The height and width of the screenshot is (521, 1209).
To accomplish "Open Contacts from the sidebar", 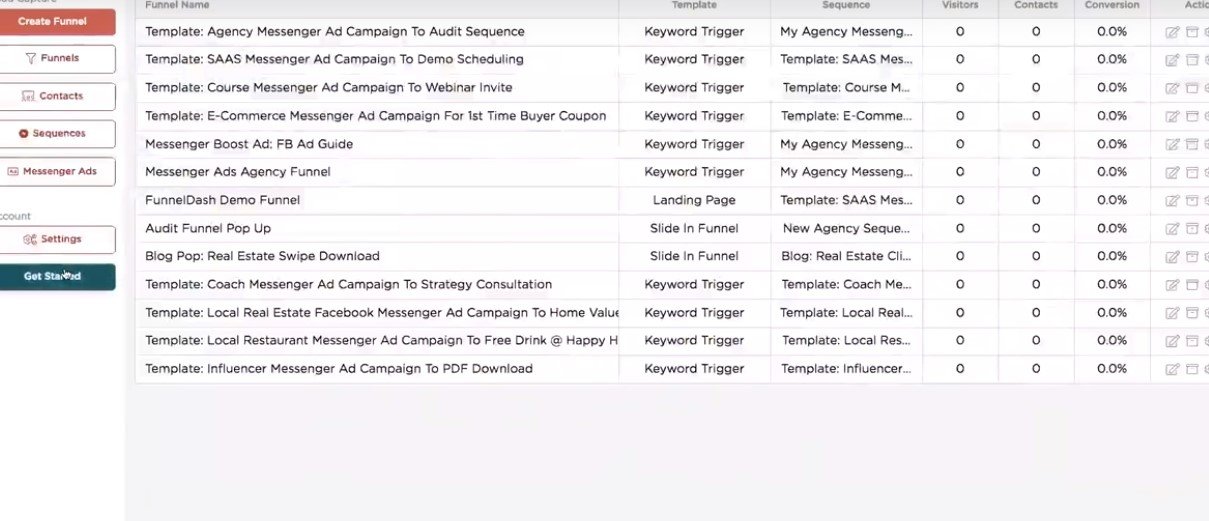I will tap(57, 97).
